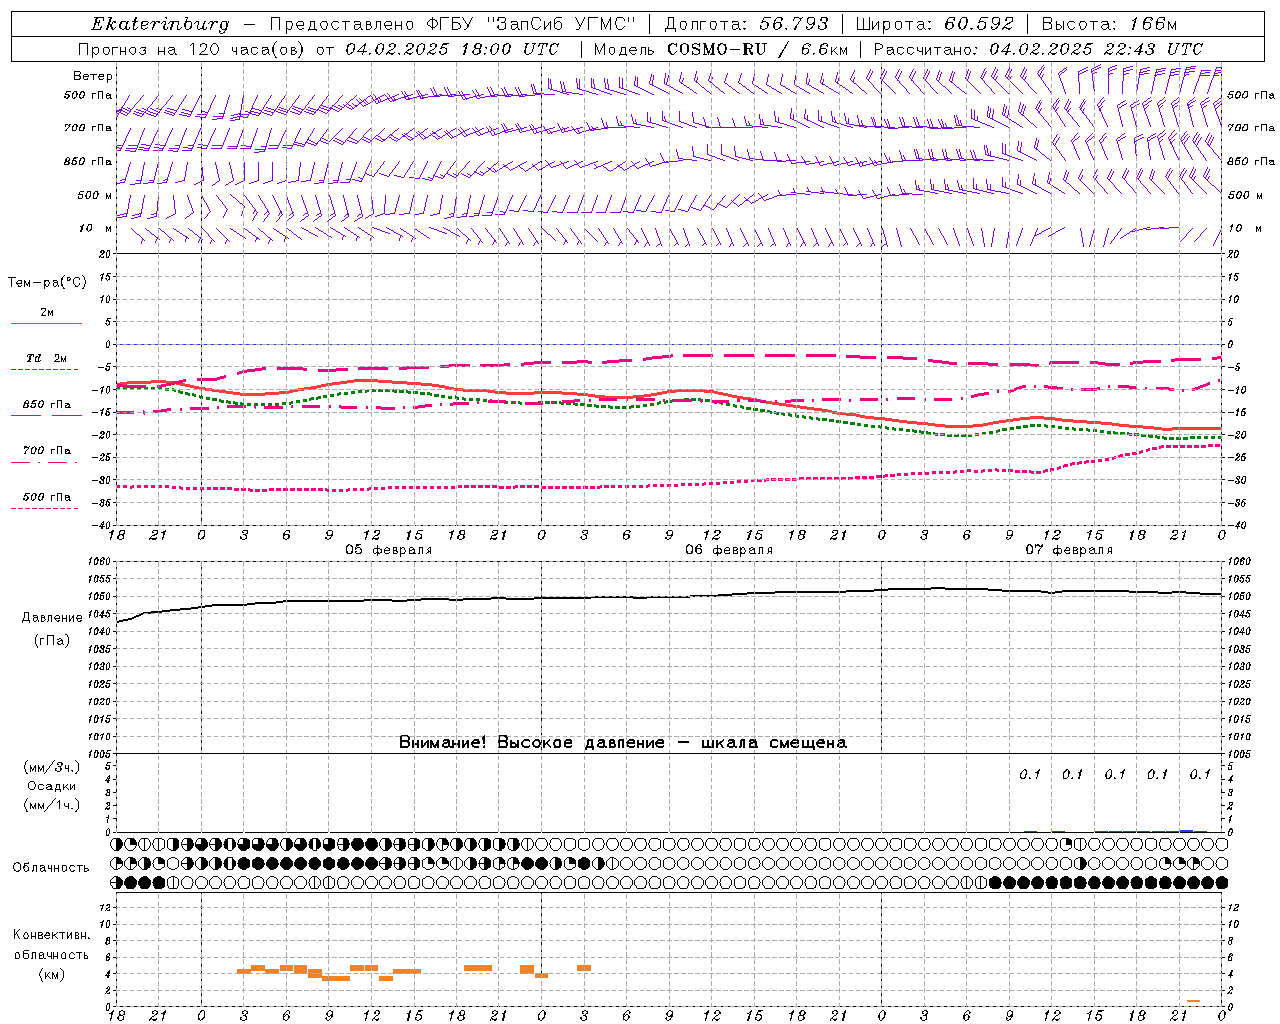Select the 'Высота: 166м' elevation text
1280x1024 pixels.
pyautogui.click(x=1109, y=24)
